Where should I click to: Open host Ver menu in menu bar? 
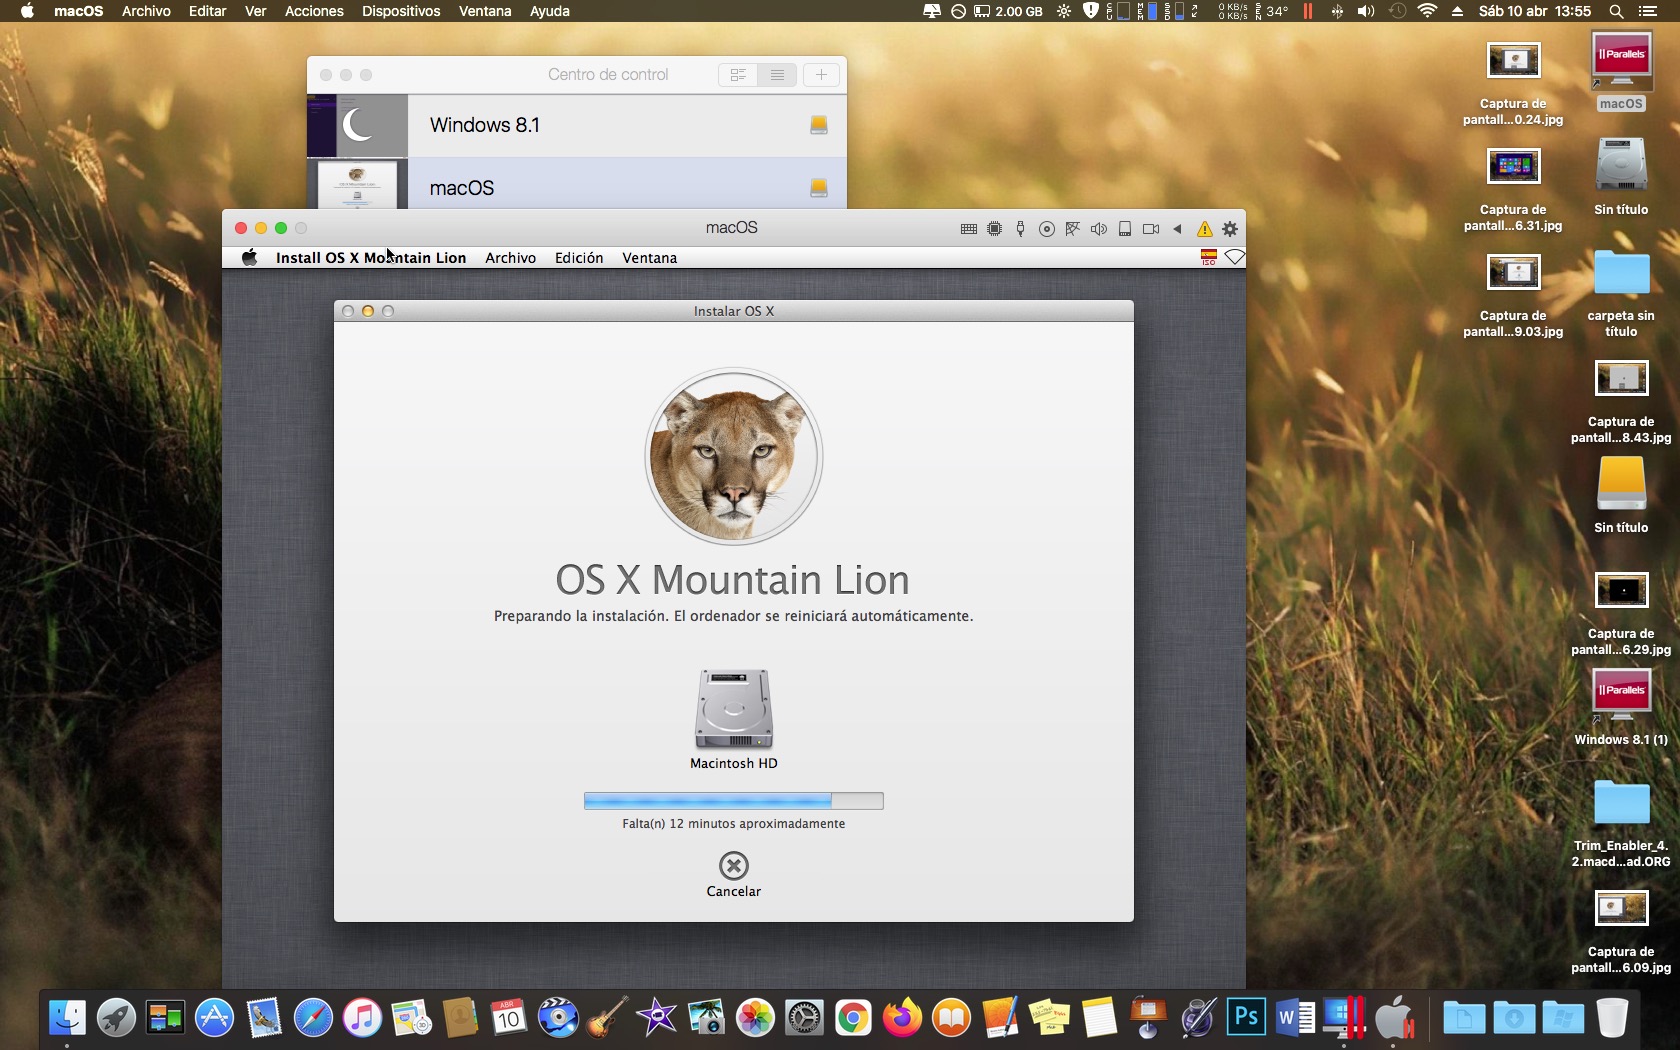[x=256, y=11]
